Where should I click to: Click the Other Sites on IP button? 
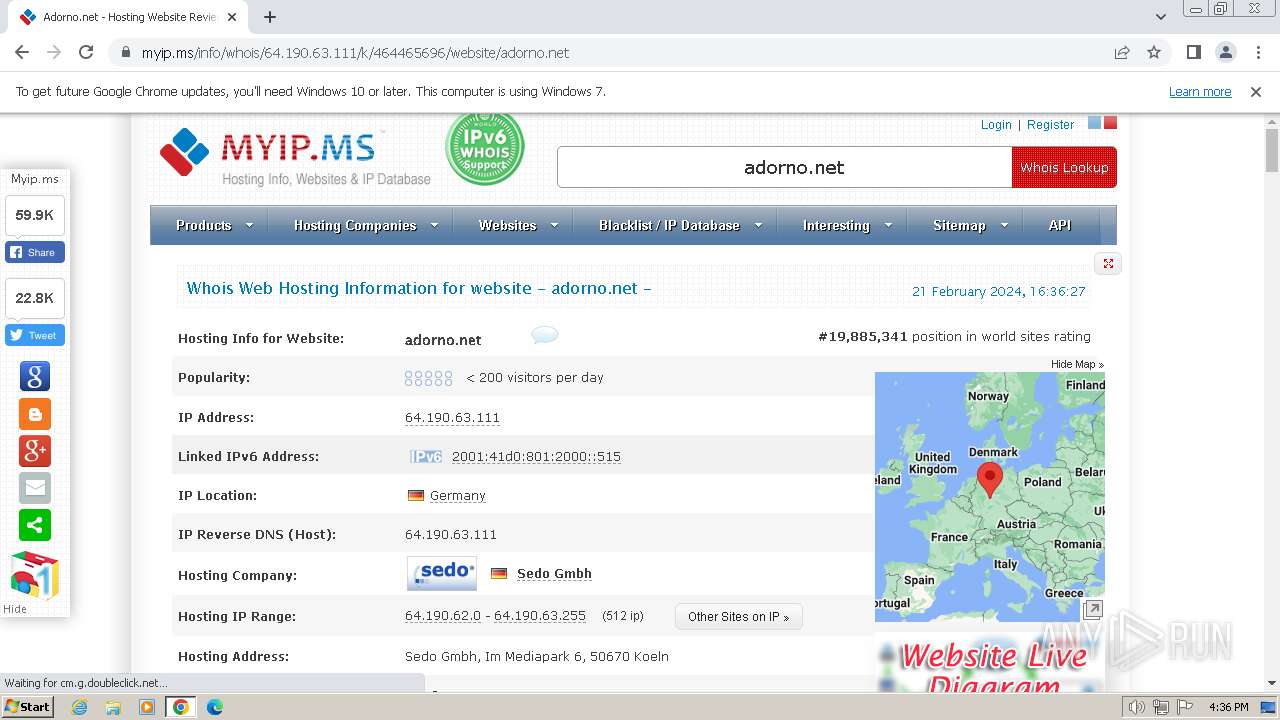tap(738, 617)
